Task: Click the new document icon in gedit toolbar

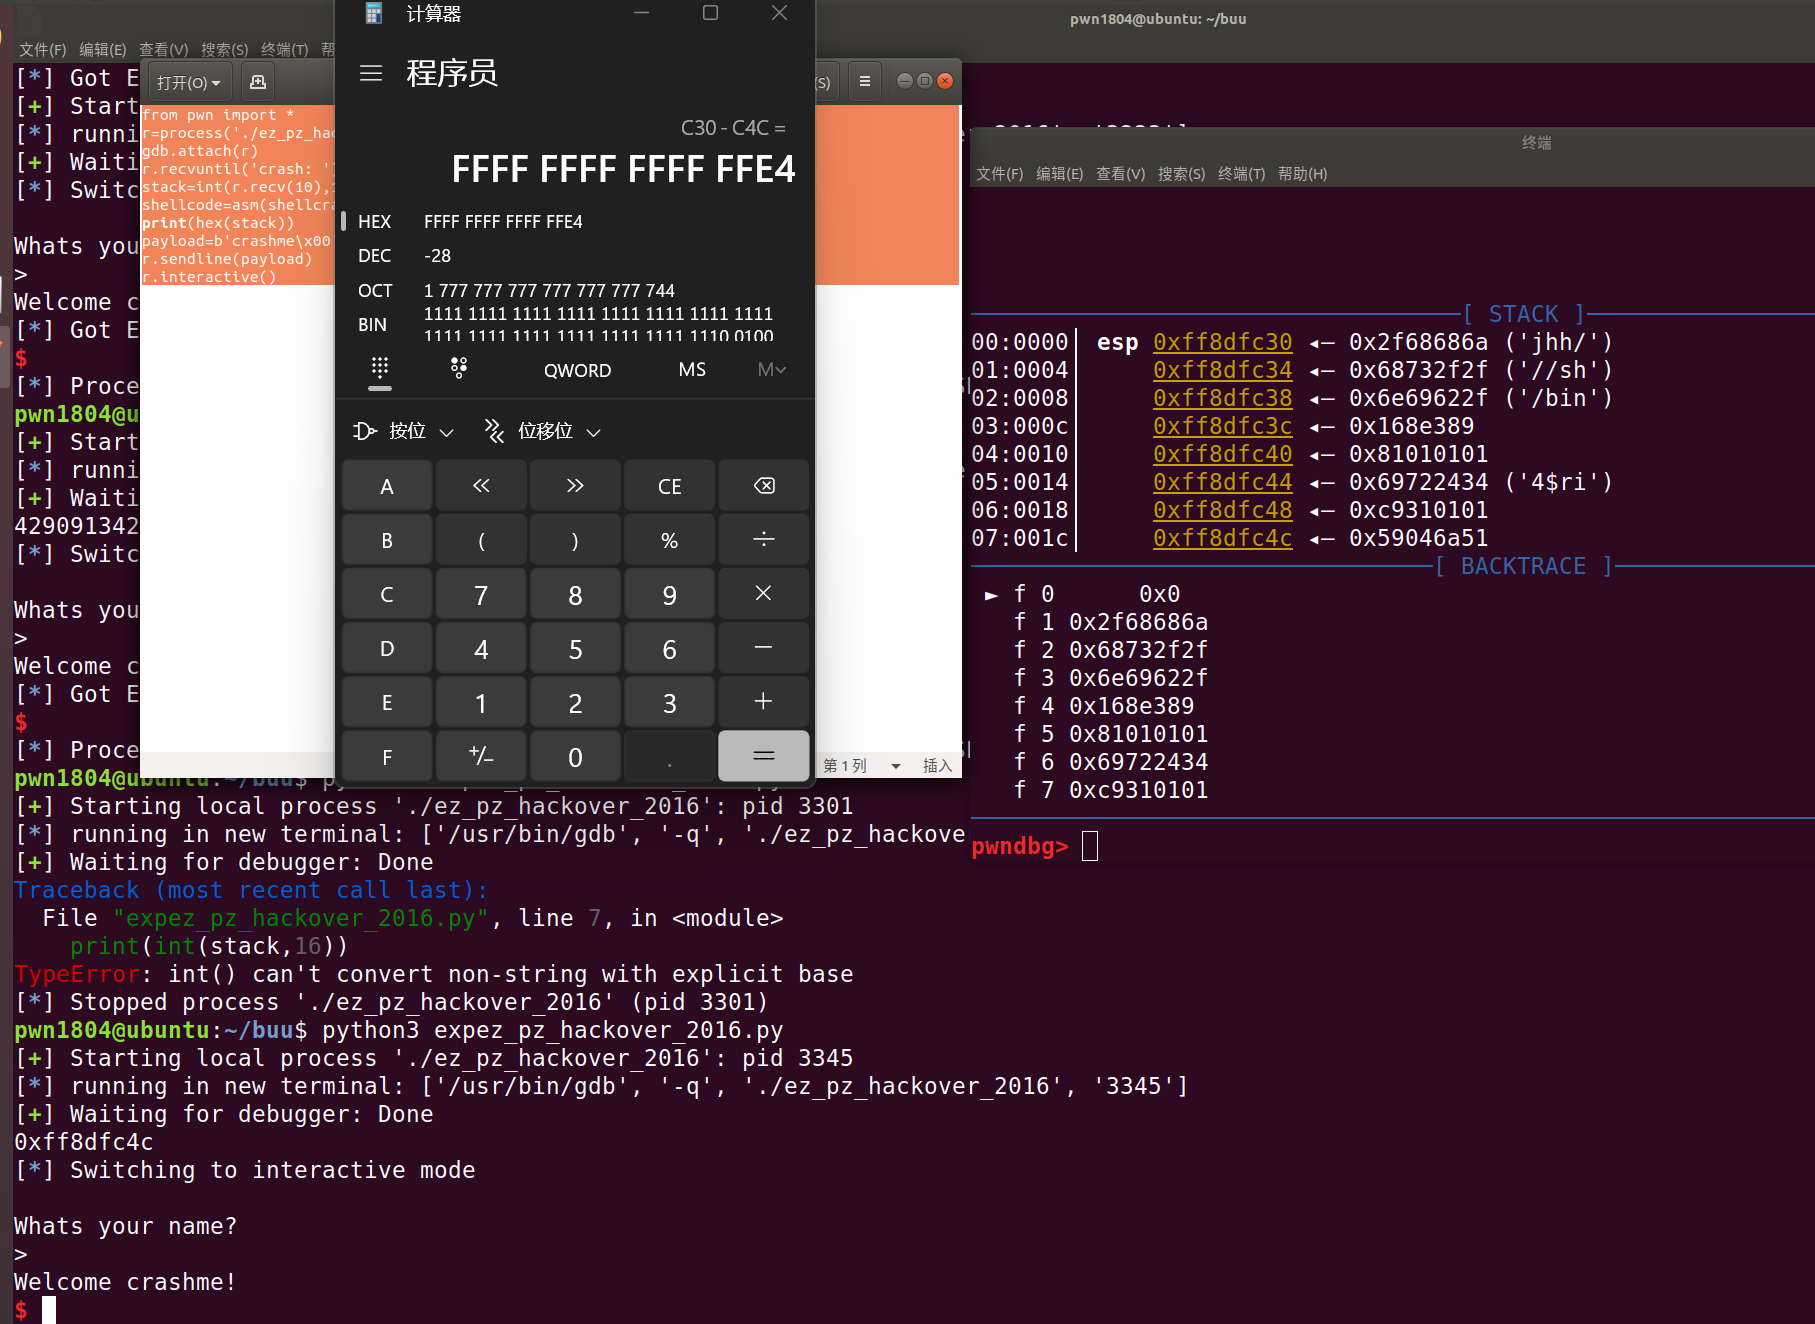Action: click(258, 81)
